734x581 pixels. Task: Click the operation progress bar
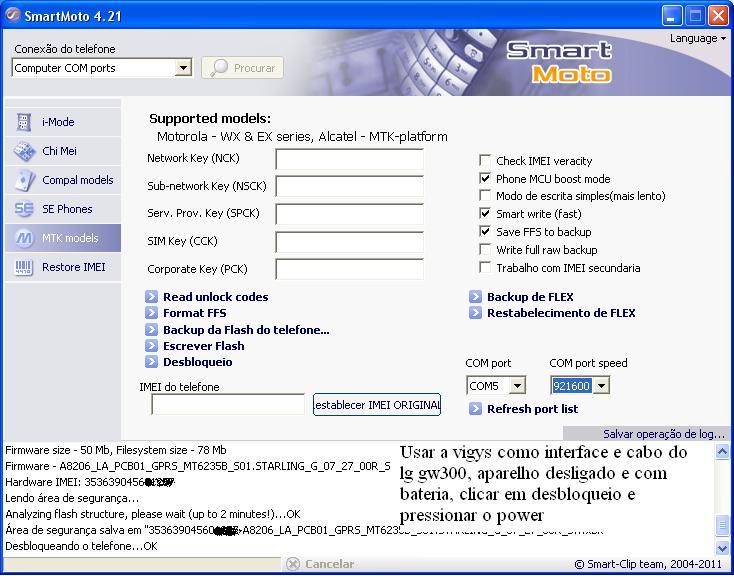point(142,564)
